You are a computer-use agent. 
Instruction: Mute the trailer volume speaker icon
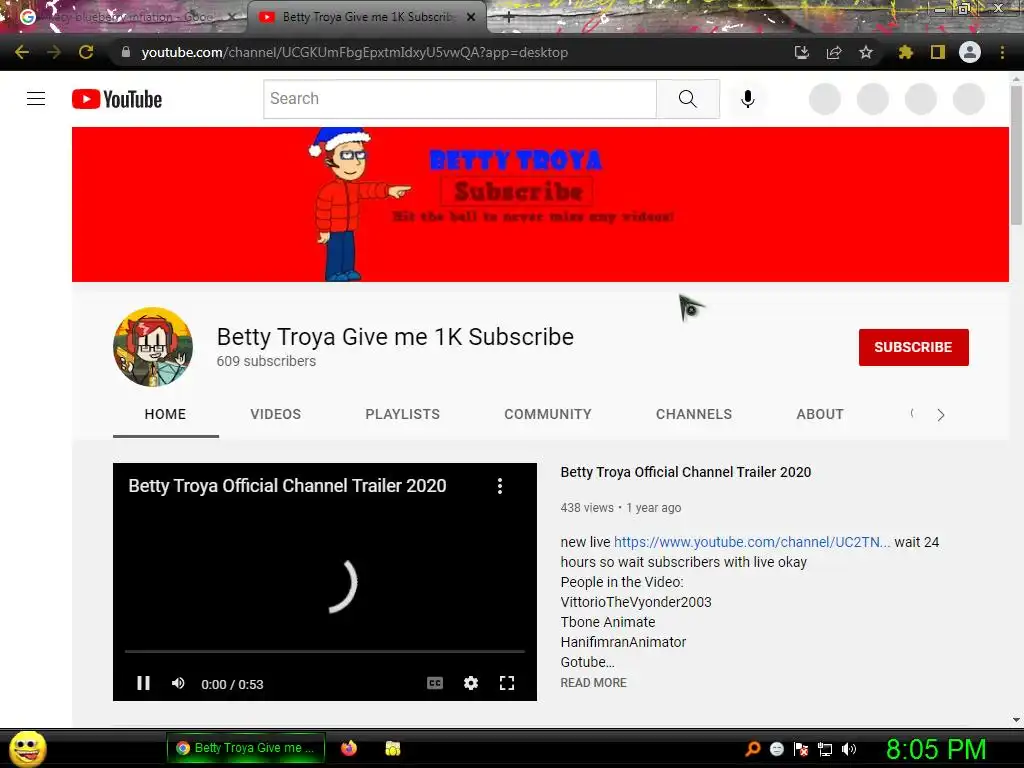coord(178,683)
